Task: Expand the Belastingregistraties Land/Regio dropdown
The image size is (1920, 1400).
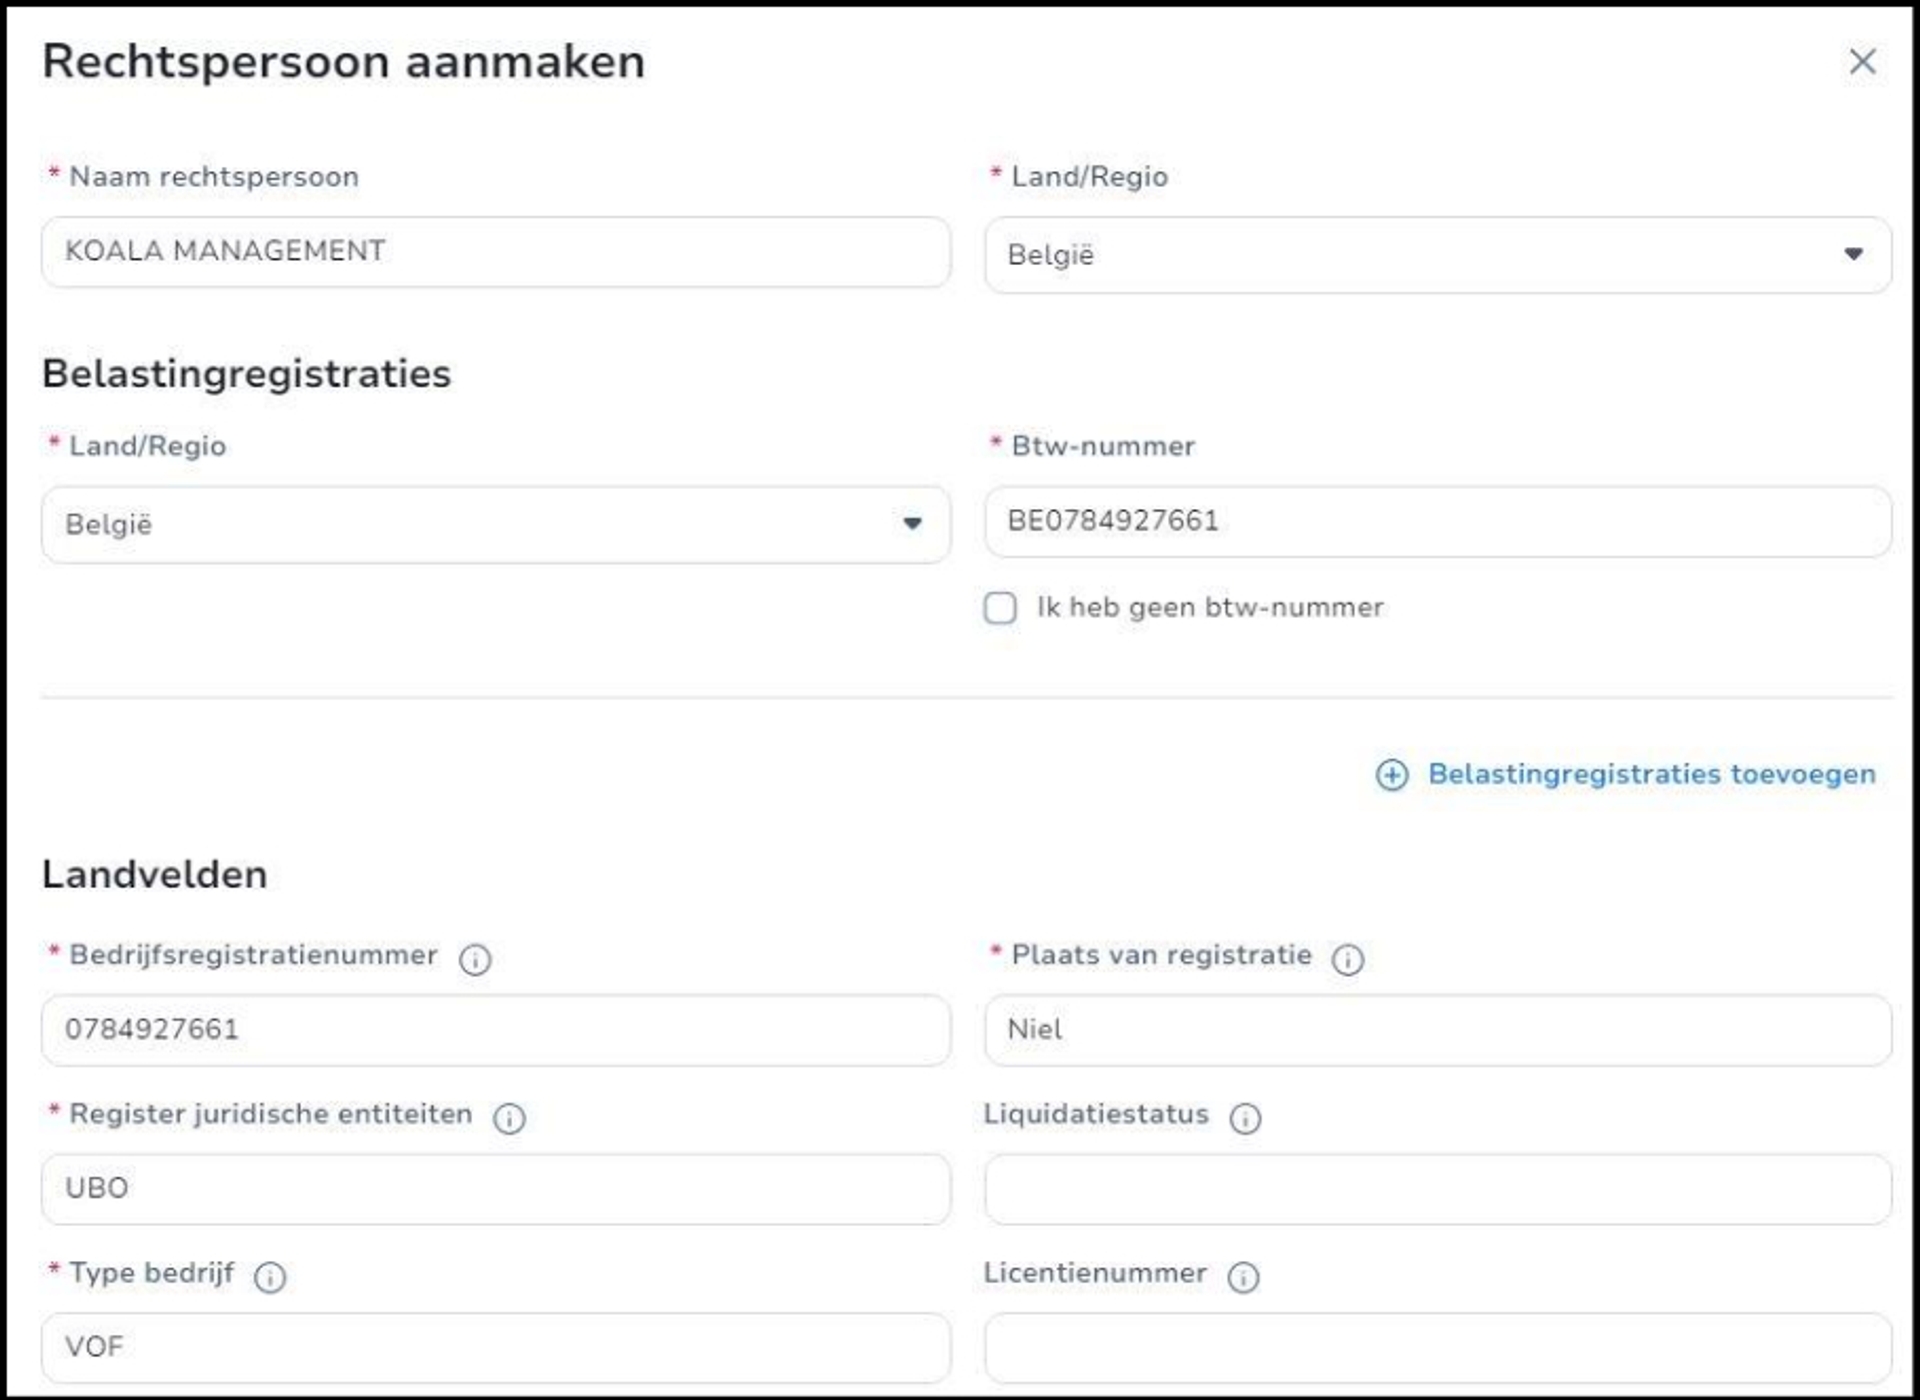Action: point(913,523)
